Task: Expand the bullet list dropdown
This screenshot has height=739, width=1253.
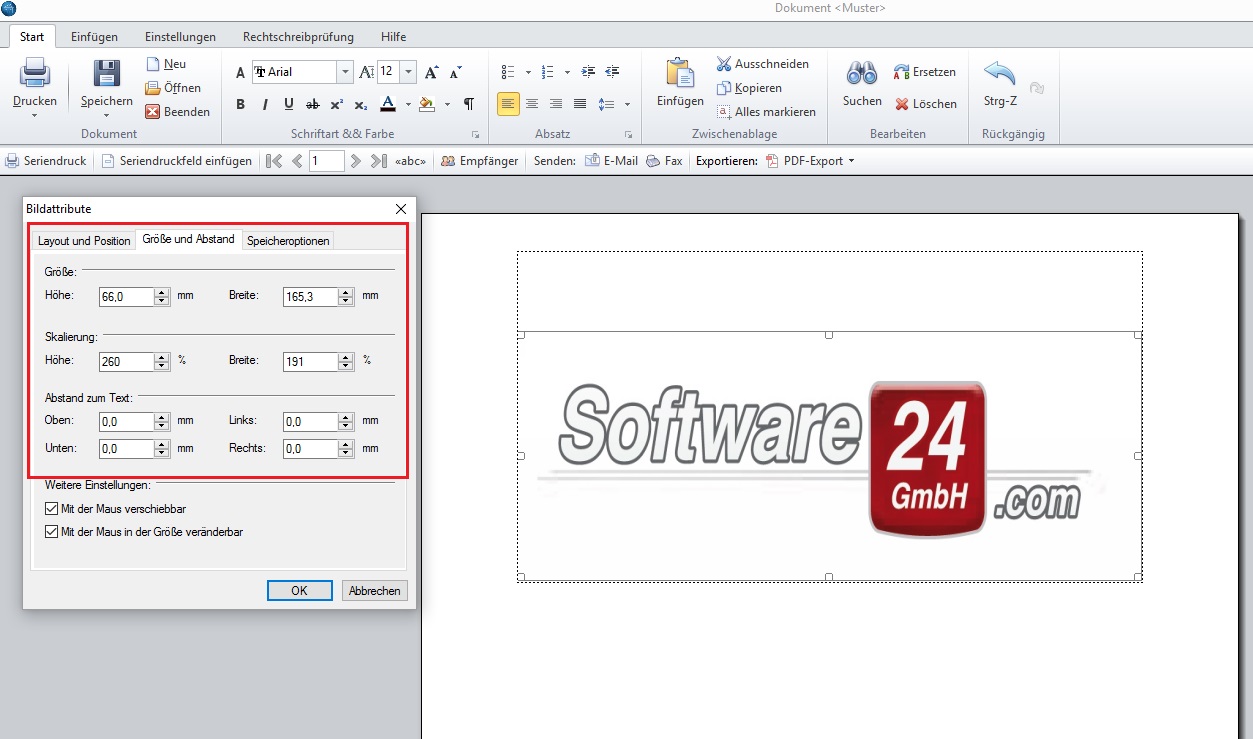Action: [527, 72]
